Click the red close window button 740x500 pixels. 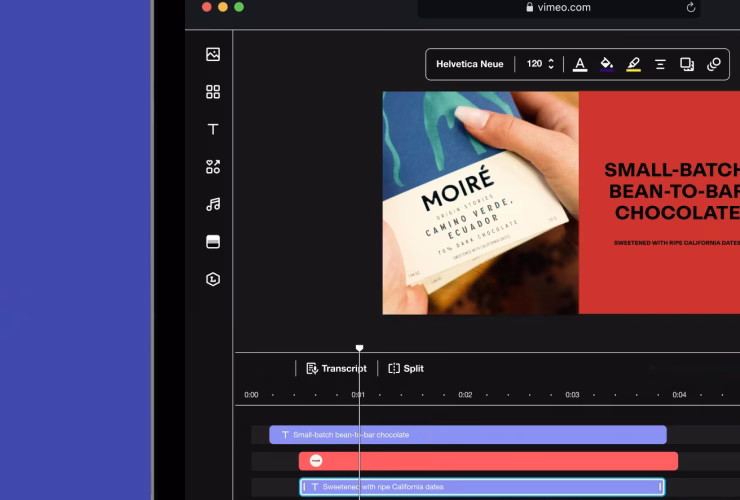click(207, 7)
